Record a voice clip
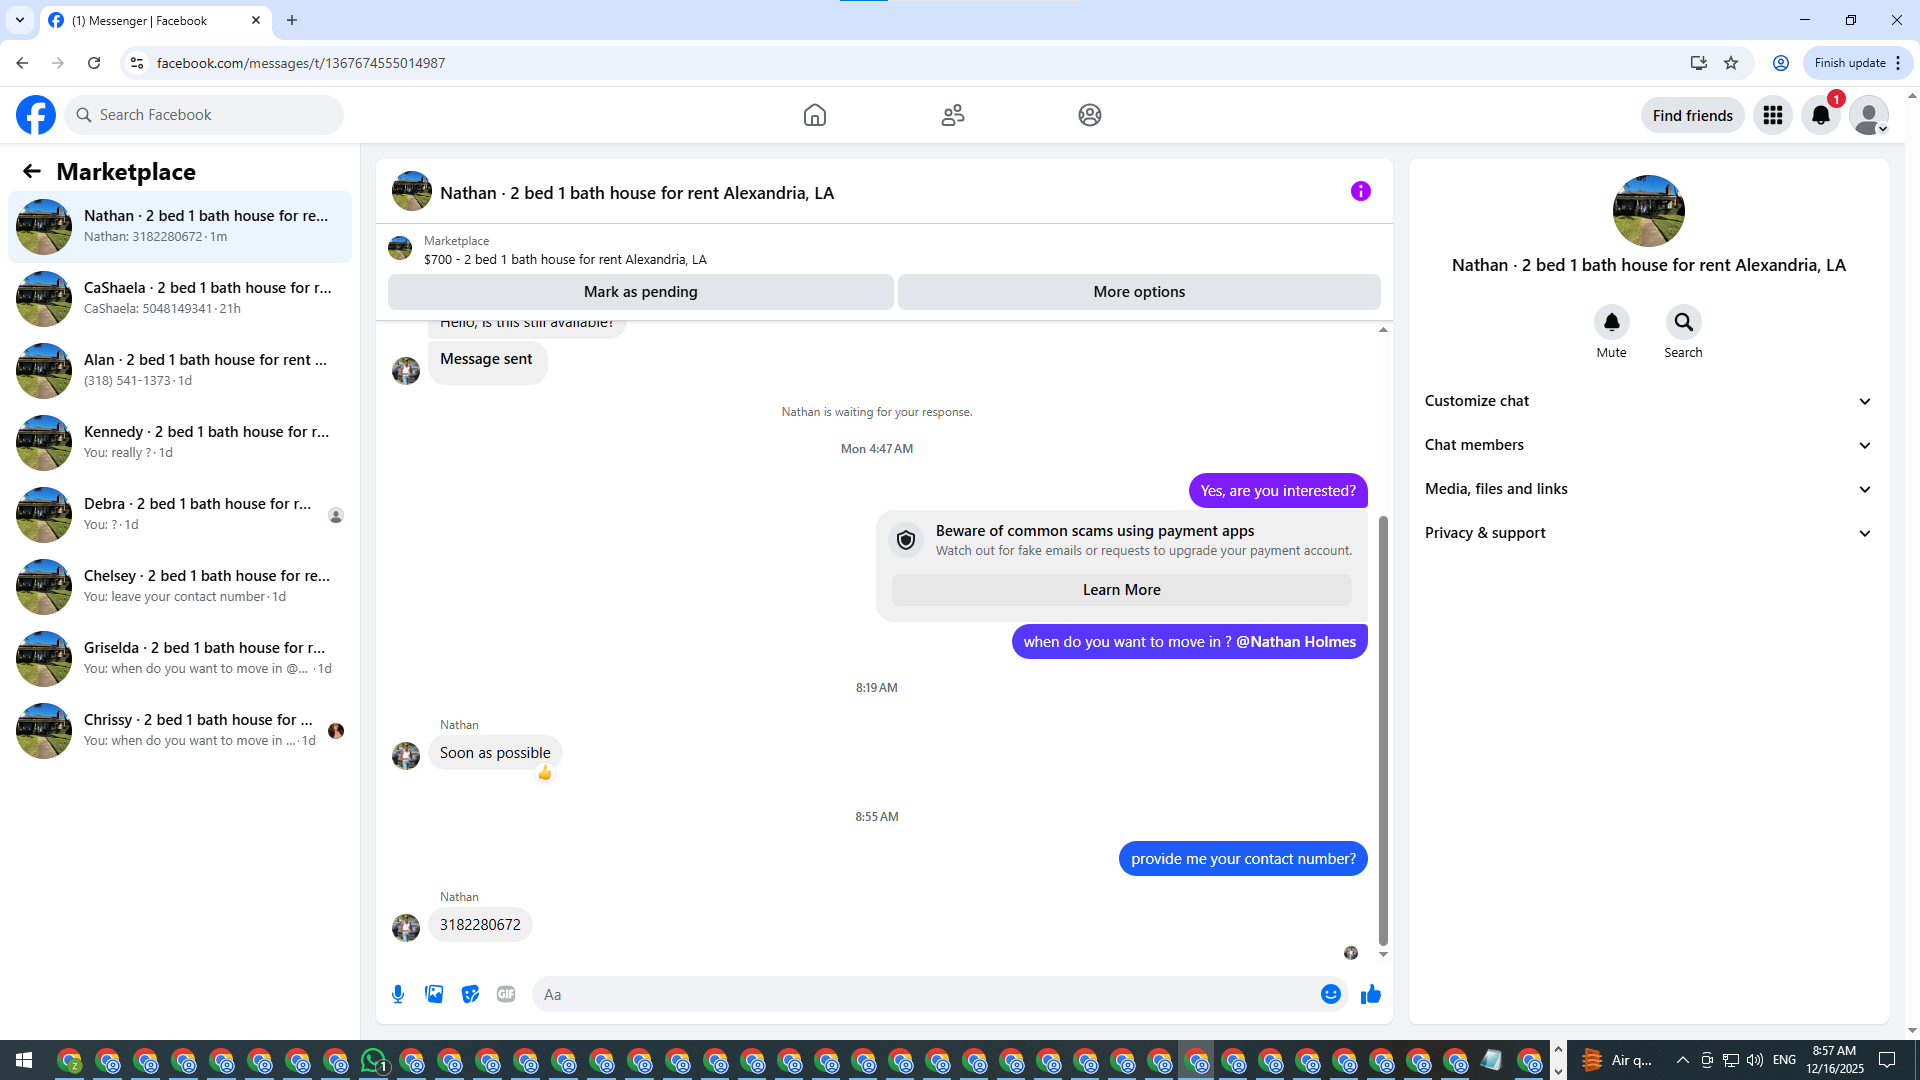The width and height of the screenshot is (1920, 1080). tap(398, 994)
